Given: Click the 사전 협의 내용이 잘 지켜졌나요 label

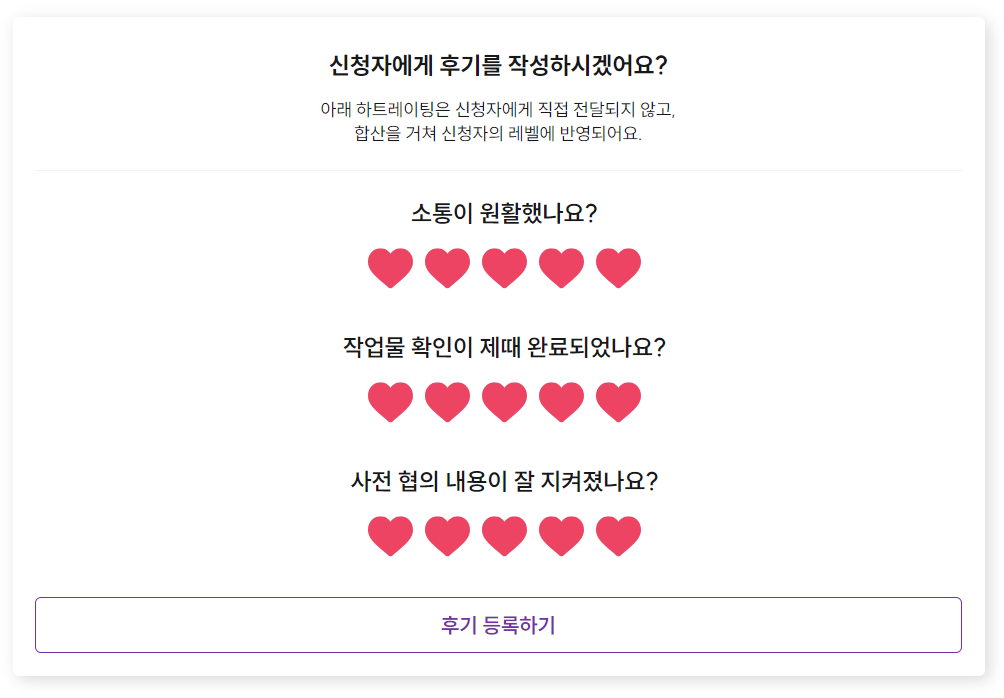Looking at the screenshot, I should tap(504, 481).
